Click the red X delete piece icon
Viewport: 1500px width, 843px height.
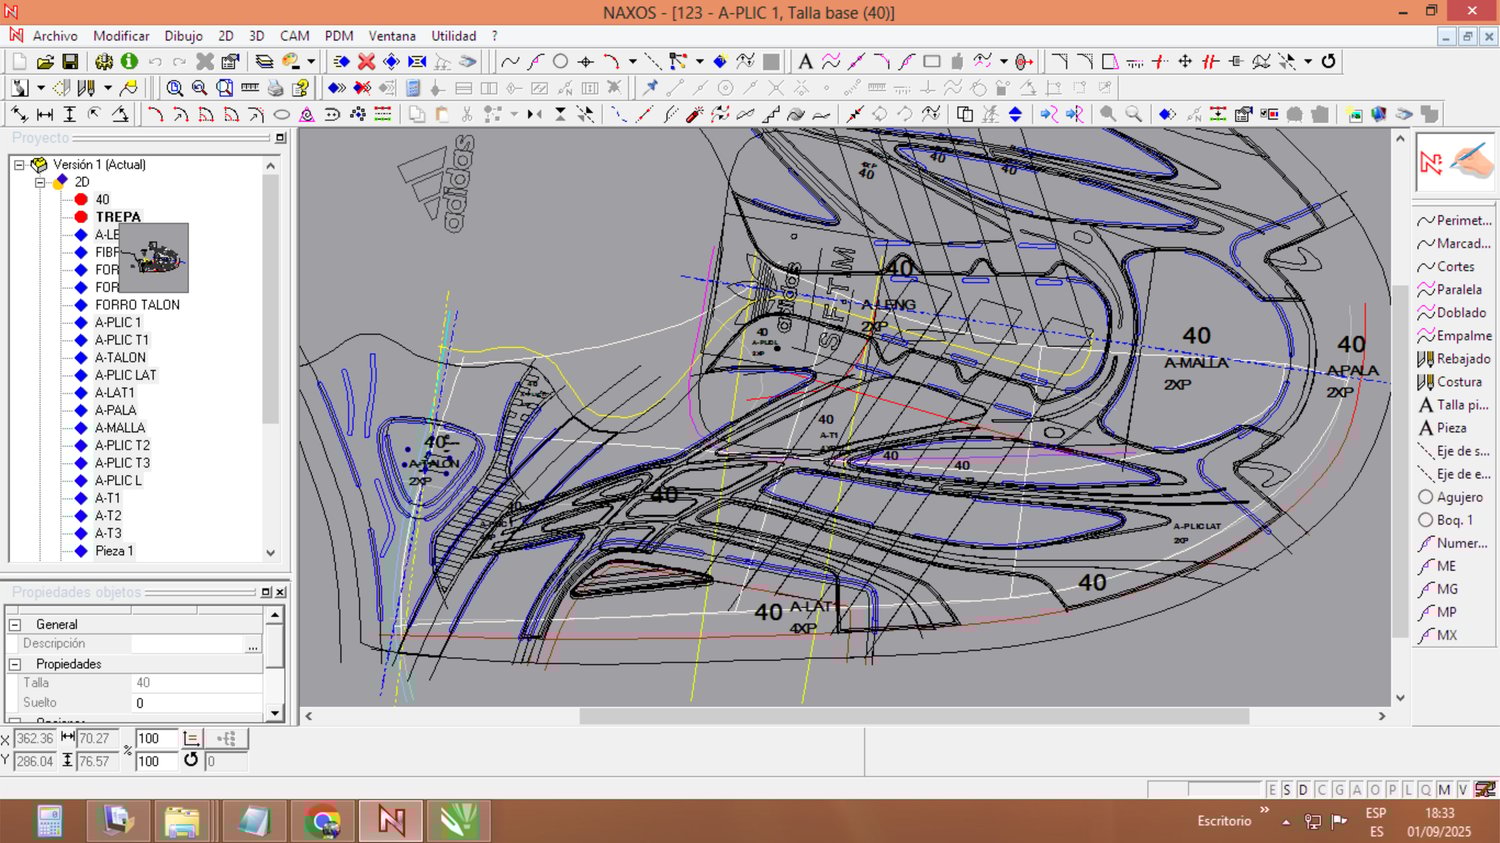(x=367, y=62)
